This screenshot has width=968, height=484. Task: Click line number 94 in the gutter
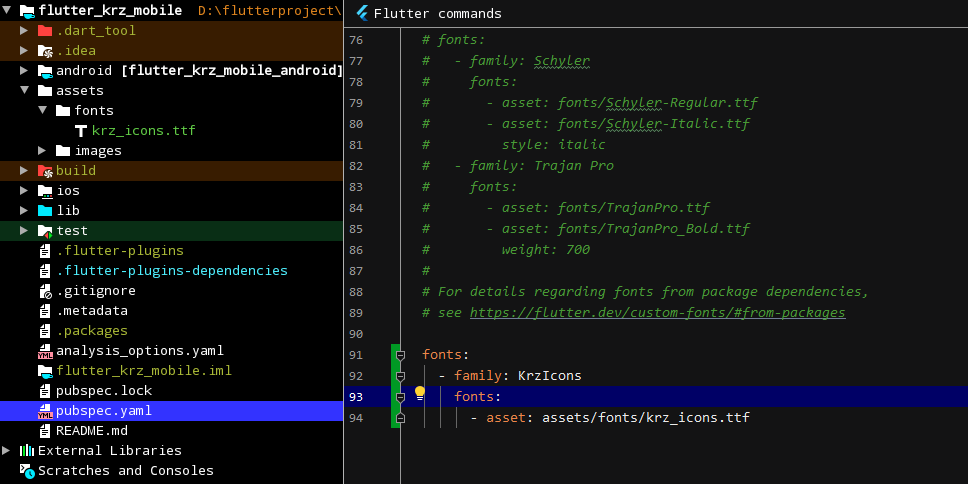tap(357, 418)
